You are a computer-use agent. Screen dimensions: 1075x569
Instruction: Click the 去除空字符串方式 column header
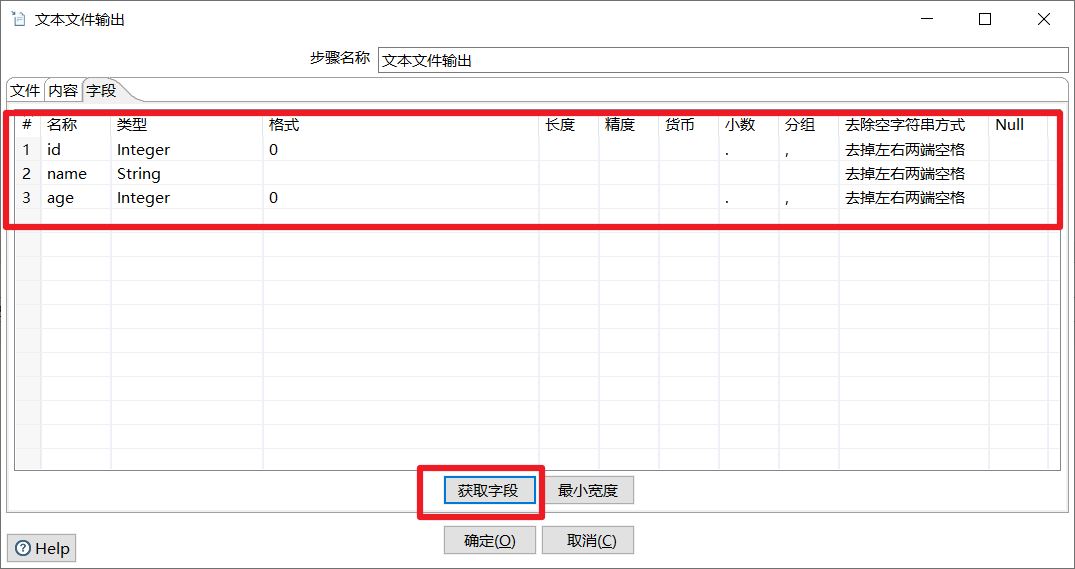(x=914, y=125)
